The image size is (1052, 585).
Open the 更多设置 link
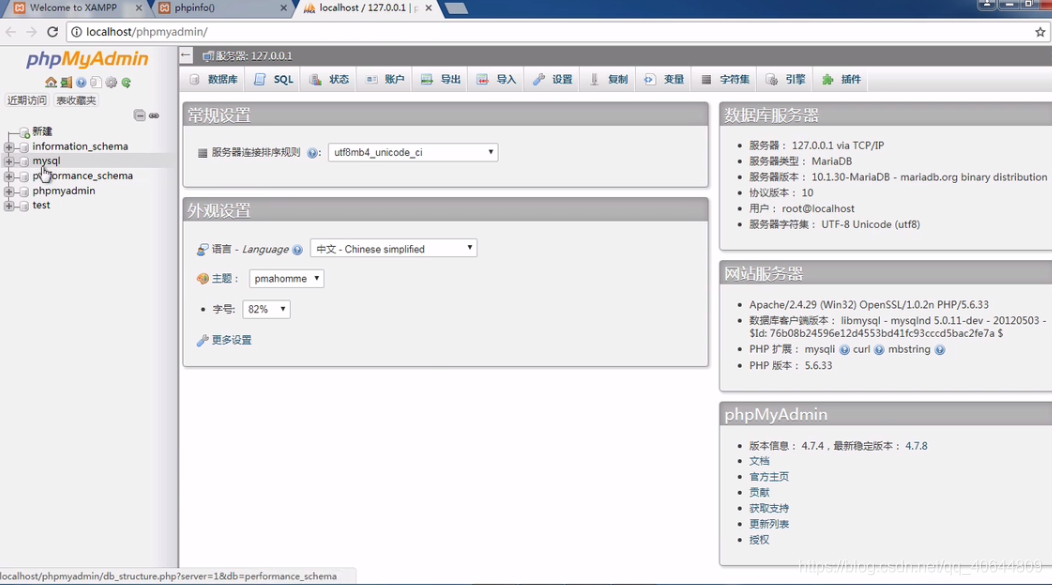tap(231, 340)
